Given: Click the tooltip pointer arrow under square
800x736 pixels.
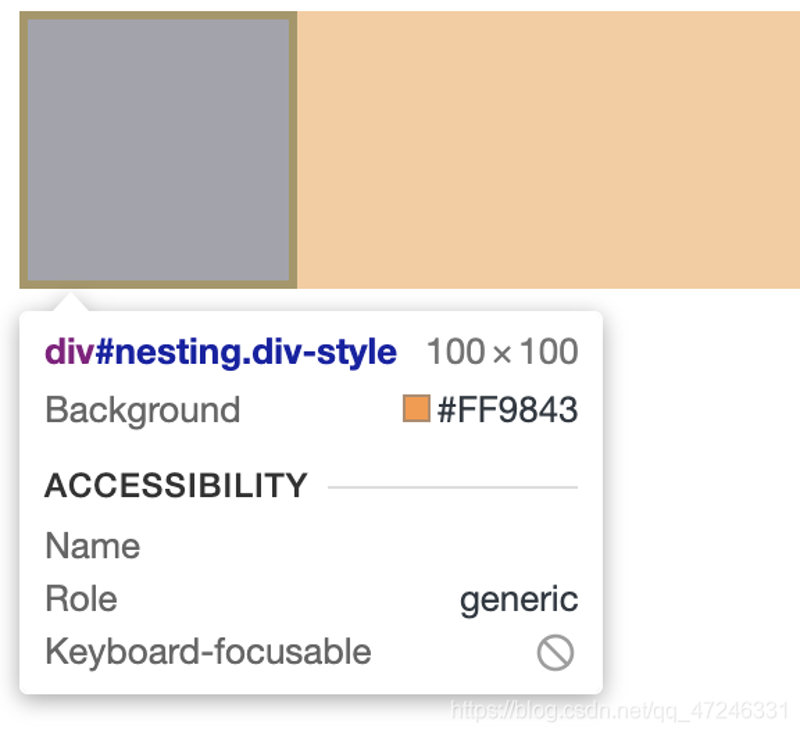Looking at the screenshot, I should point(70,301).
